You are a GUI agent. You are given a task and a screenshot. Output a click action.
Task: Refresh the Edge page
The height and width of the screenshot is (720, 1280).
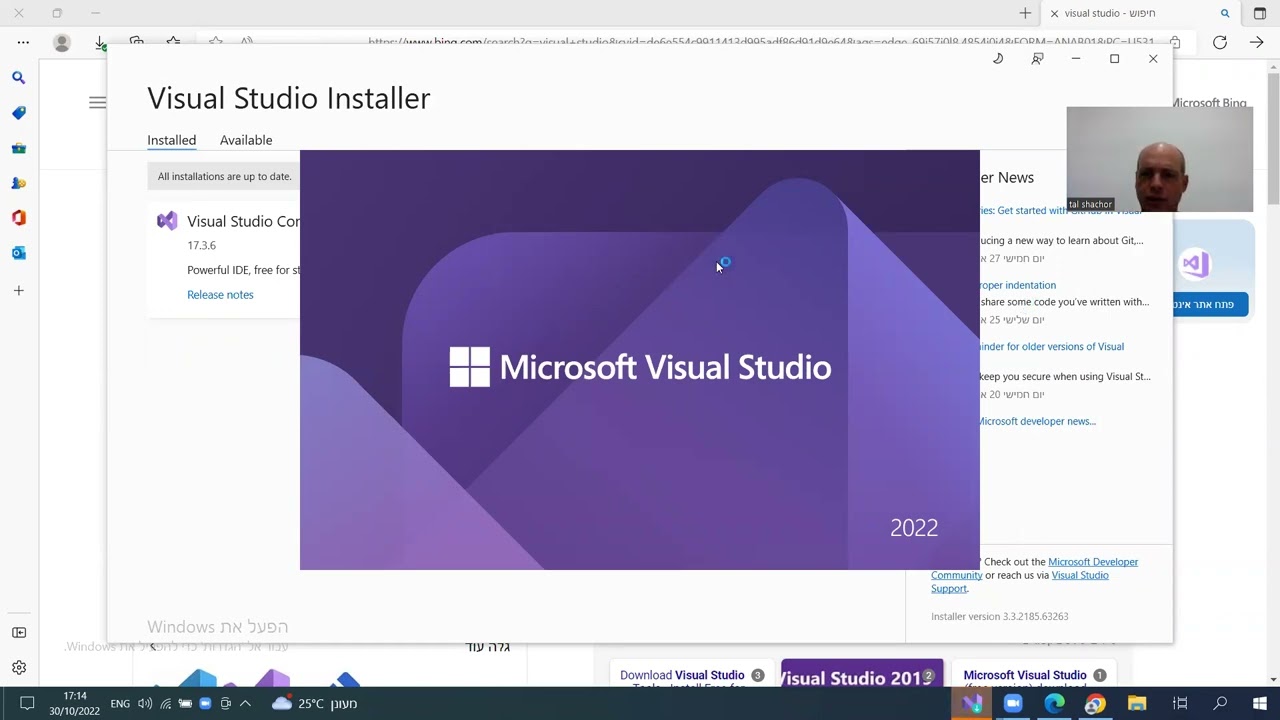tap(1220, 43)
